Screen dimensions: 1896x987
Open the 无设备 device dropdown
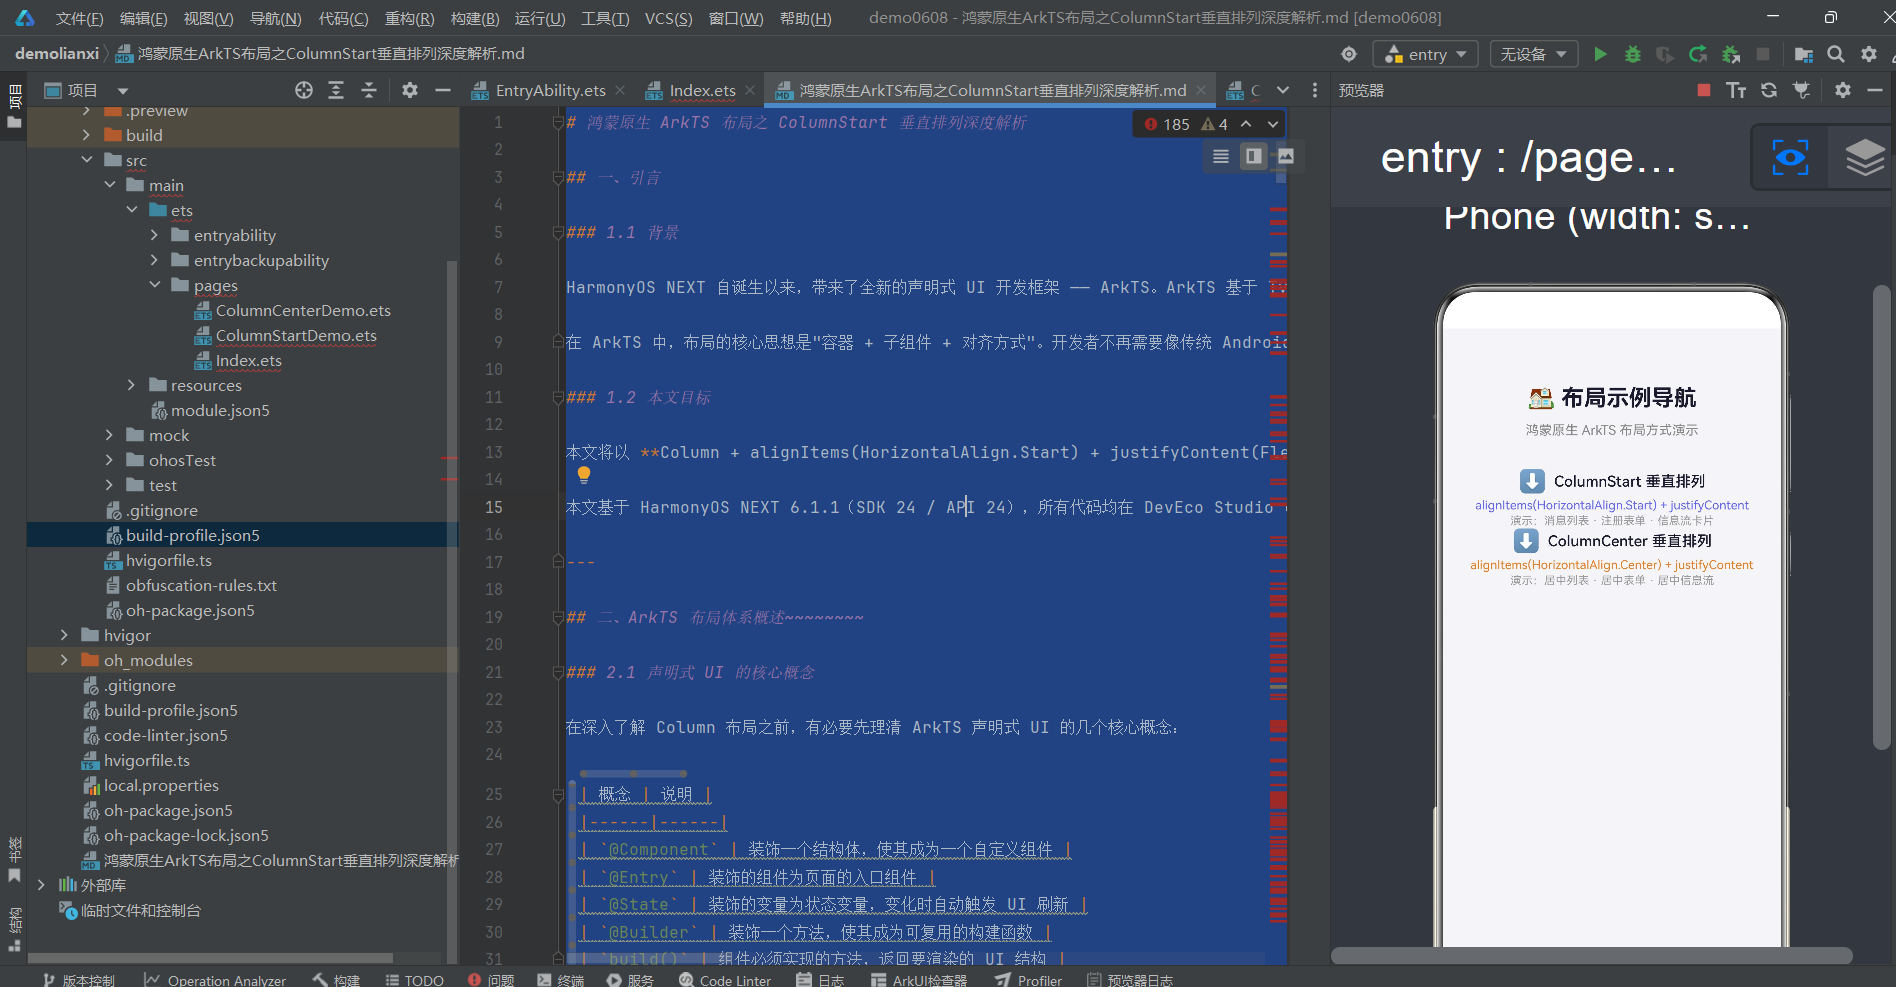click(1534, 54)
